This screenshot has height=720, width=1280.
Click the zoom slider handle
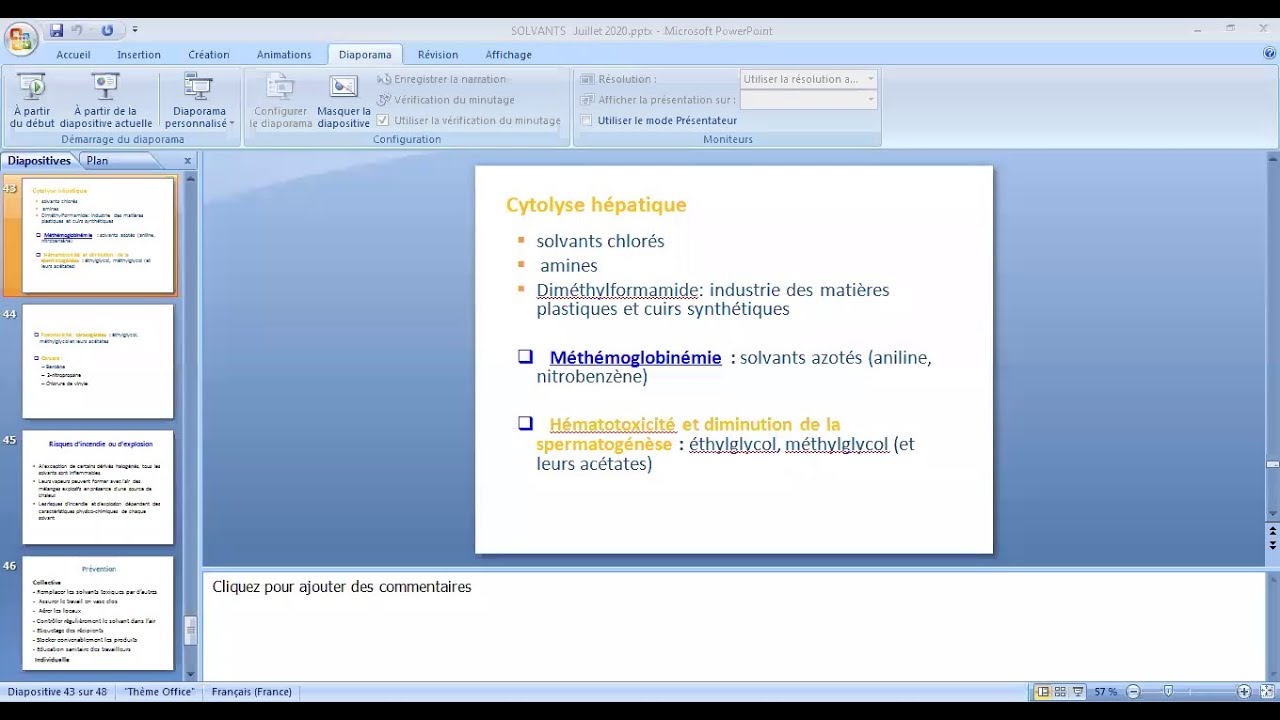point(1167,692)
